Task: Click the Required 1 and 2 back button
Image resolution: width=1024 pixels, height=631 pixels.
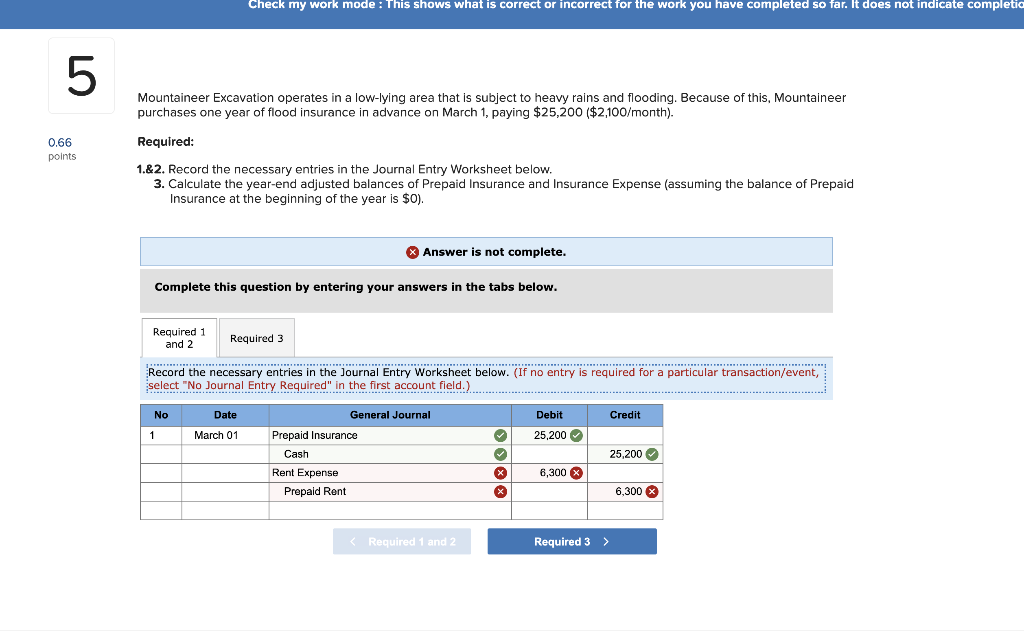Action: (402, 541)
